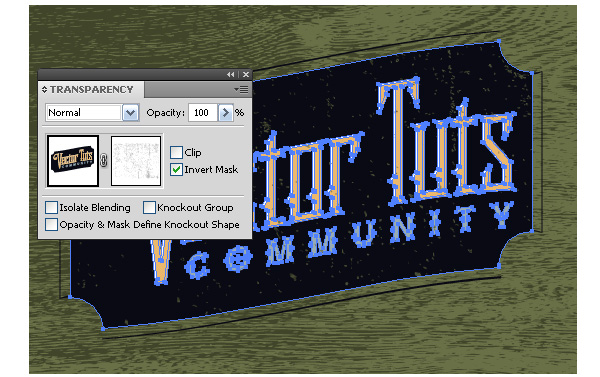Open the Normal blending mode dropdown

(x=130, y=113)
